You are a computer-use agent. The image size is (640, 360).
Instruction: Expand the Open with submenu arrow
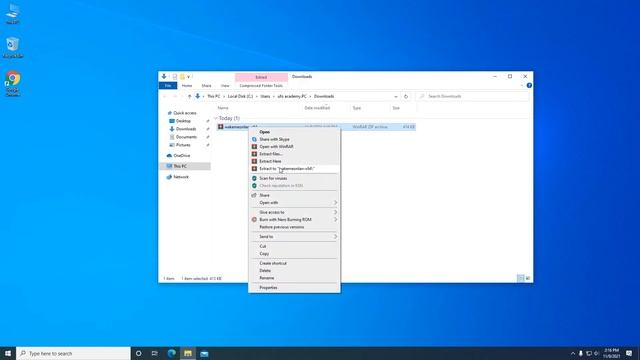pos(336,202)
